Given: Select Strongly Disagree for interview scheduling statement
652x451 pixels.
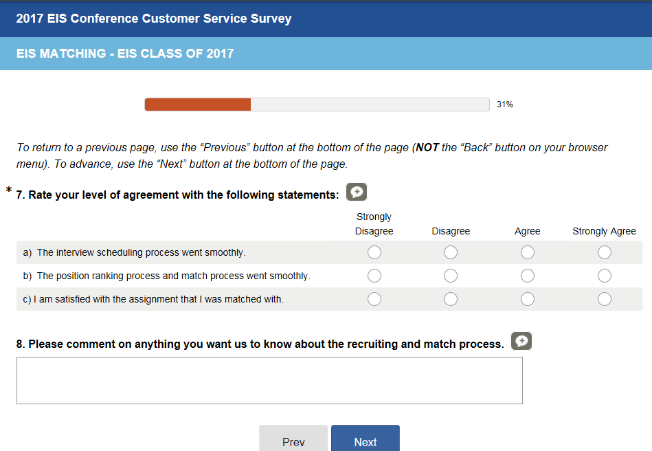Looking at the screenshot, I should click(x=375, y=251).
